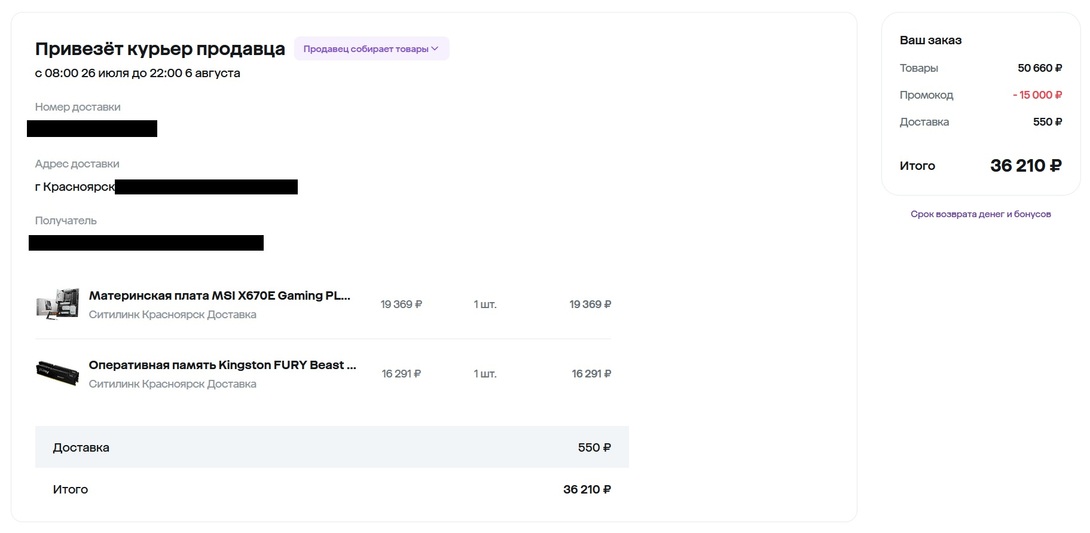Viewport: 1090px width, 533px height.
Task: Click the grey Доставка 550 ₽ row below the items
Action: (331, 447)
